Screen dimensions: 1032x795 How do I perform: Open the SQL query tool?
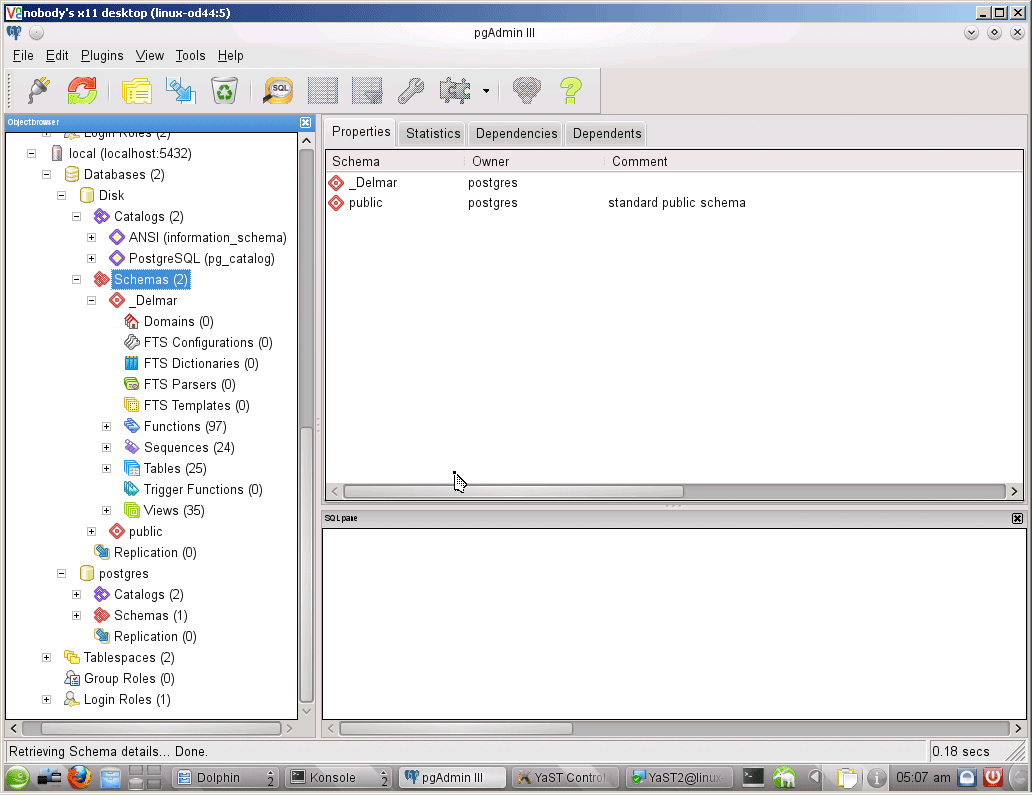[x=278, y=90]
